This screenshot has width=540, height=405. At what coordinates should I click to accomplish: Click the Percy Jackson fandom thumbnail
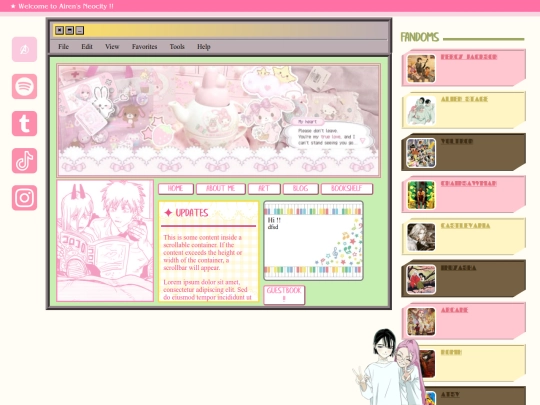click(x=421, y=69)
